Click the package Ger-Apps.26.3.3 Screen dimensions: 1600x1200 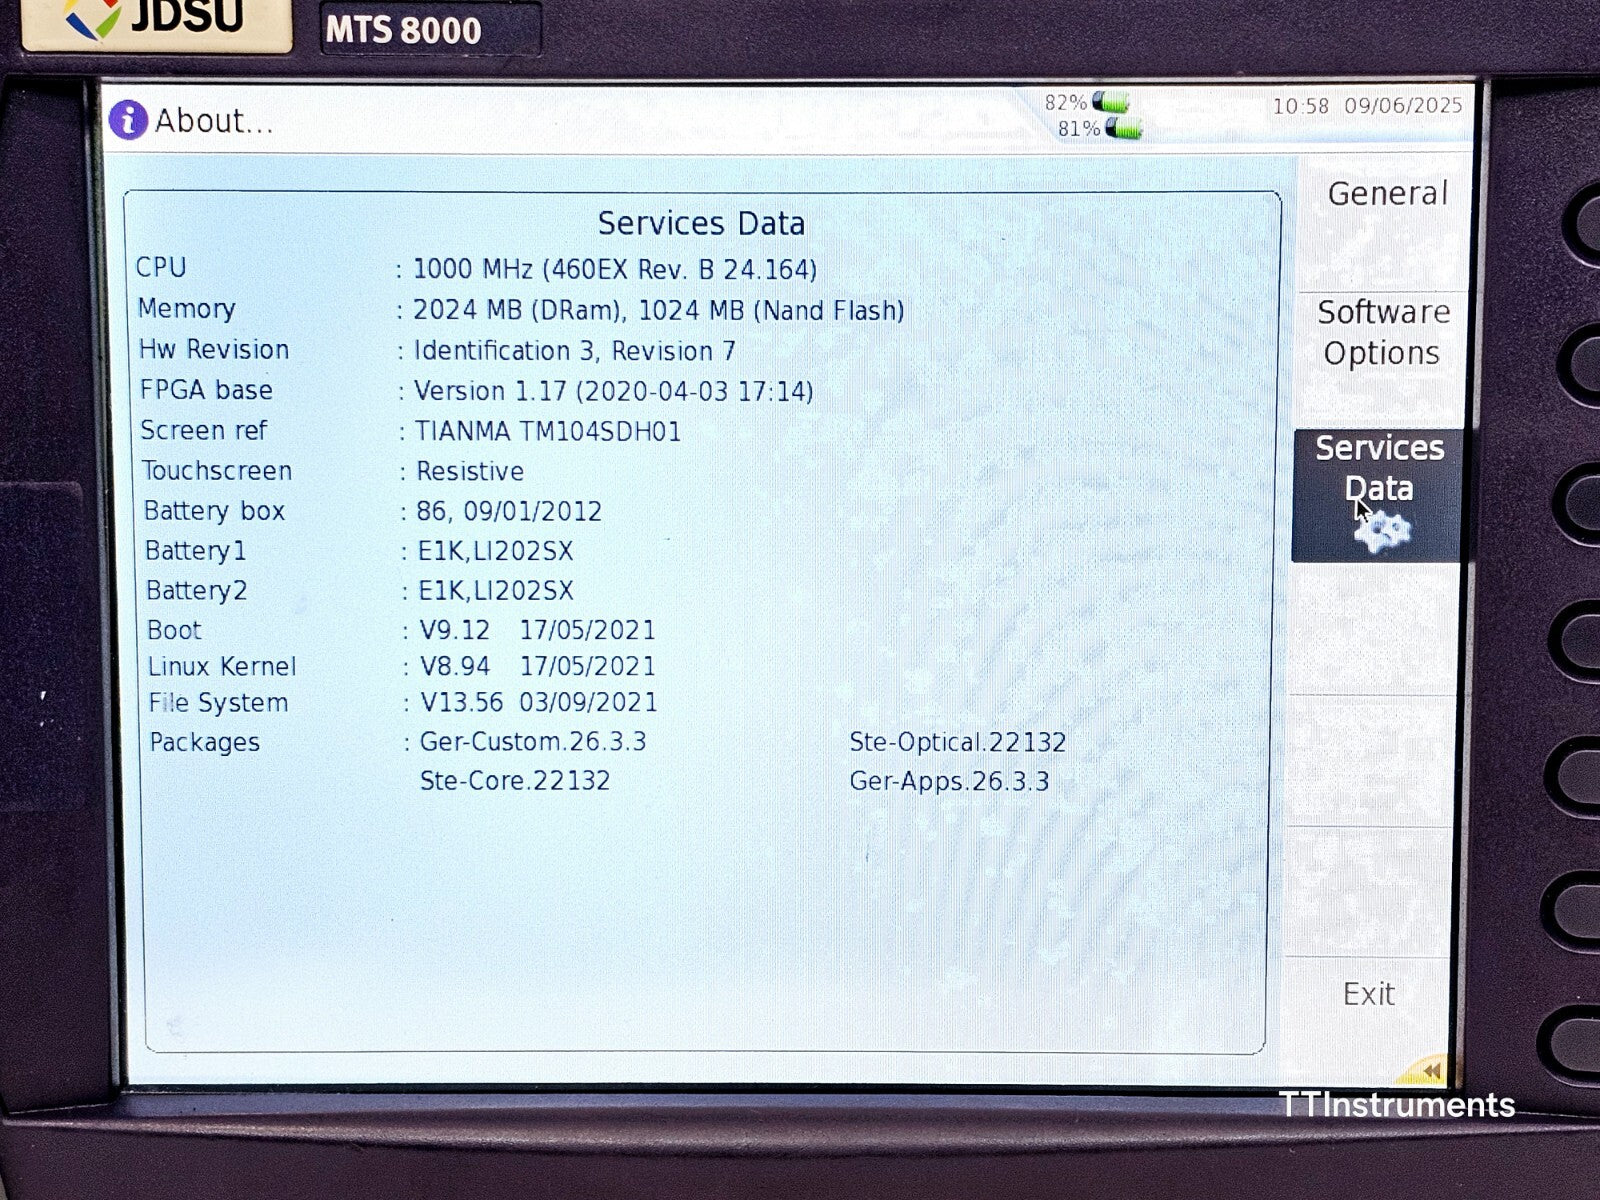949,781
